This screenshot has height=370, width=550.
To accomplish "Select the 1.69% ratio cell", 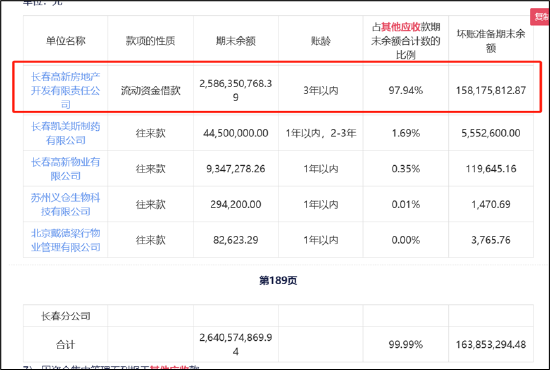I will pos(406,133).
